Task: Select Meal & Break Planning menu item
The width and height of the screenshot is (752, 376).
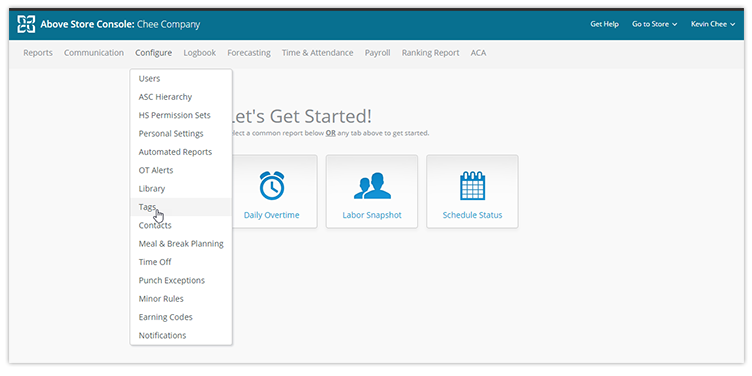Action: 181,244
